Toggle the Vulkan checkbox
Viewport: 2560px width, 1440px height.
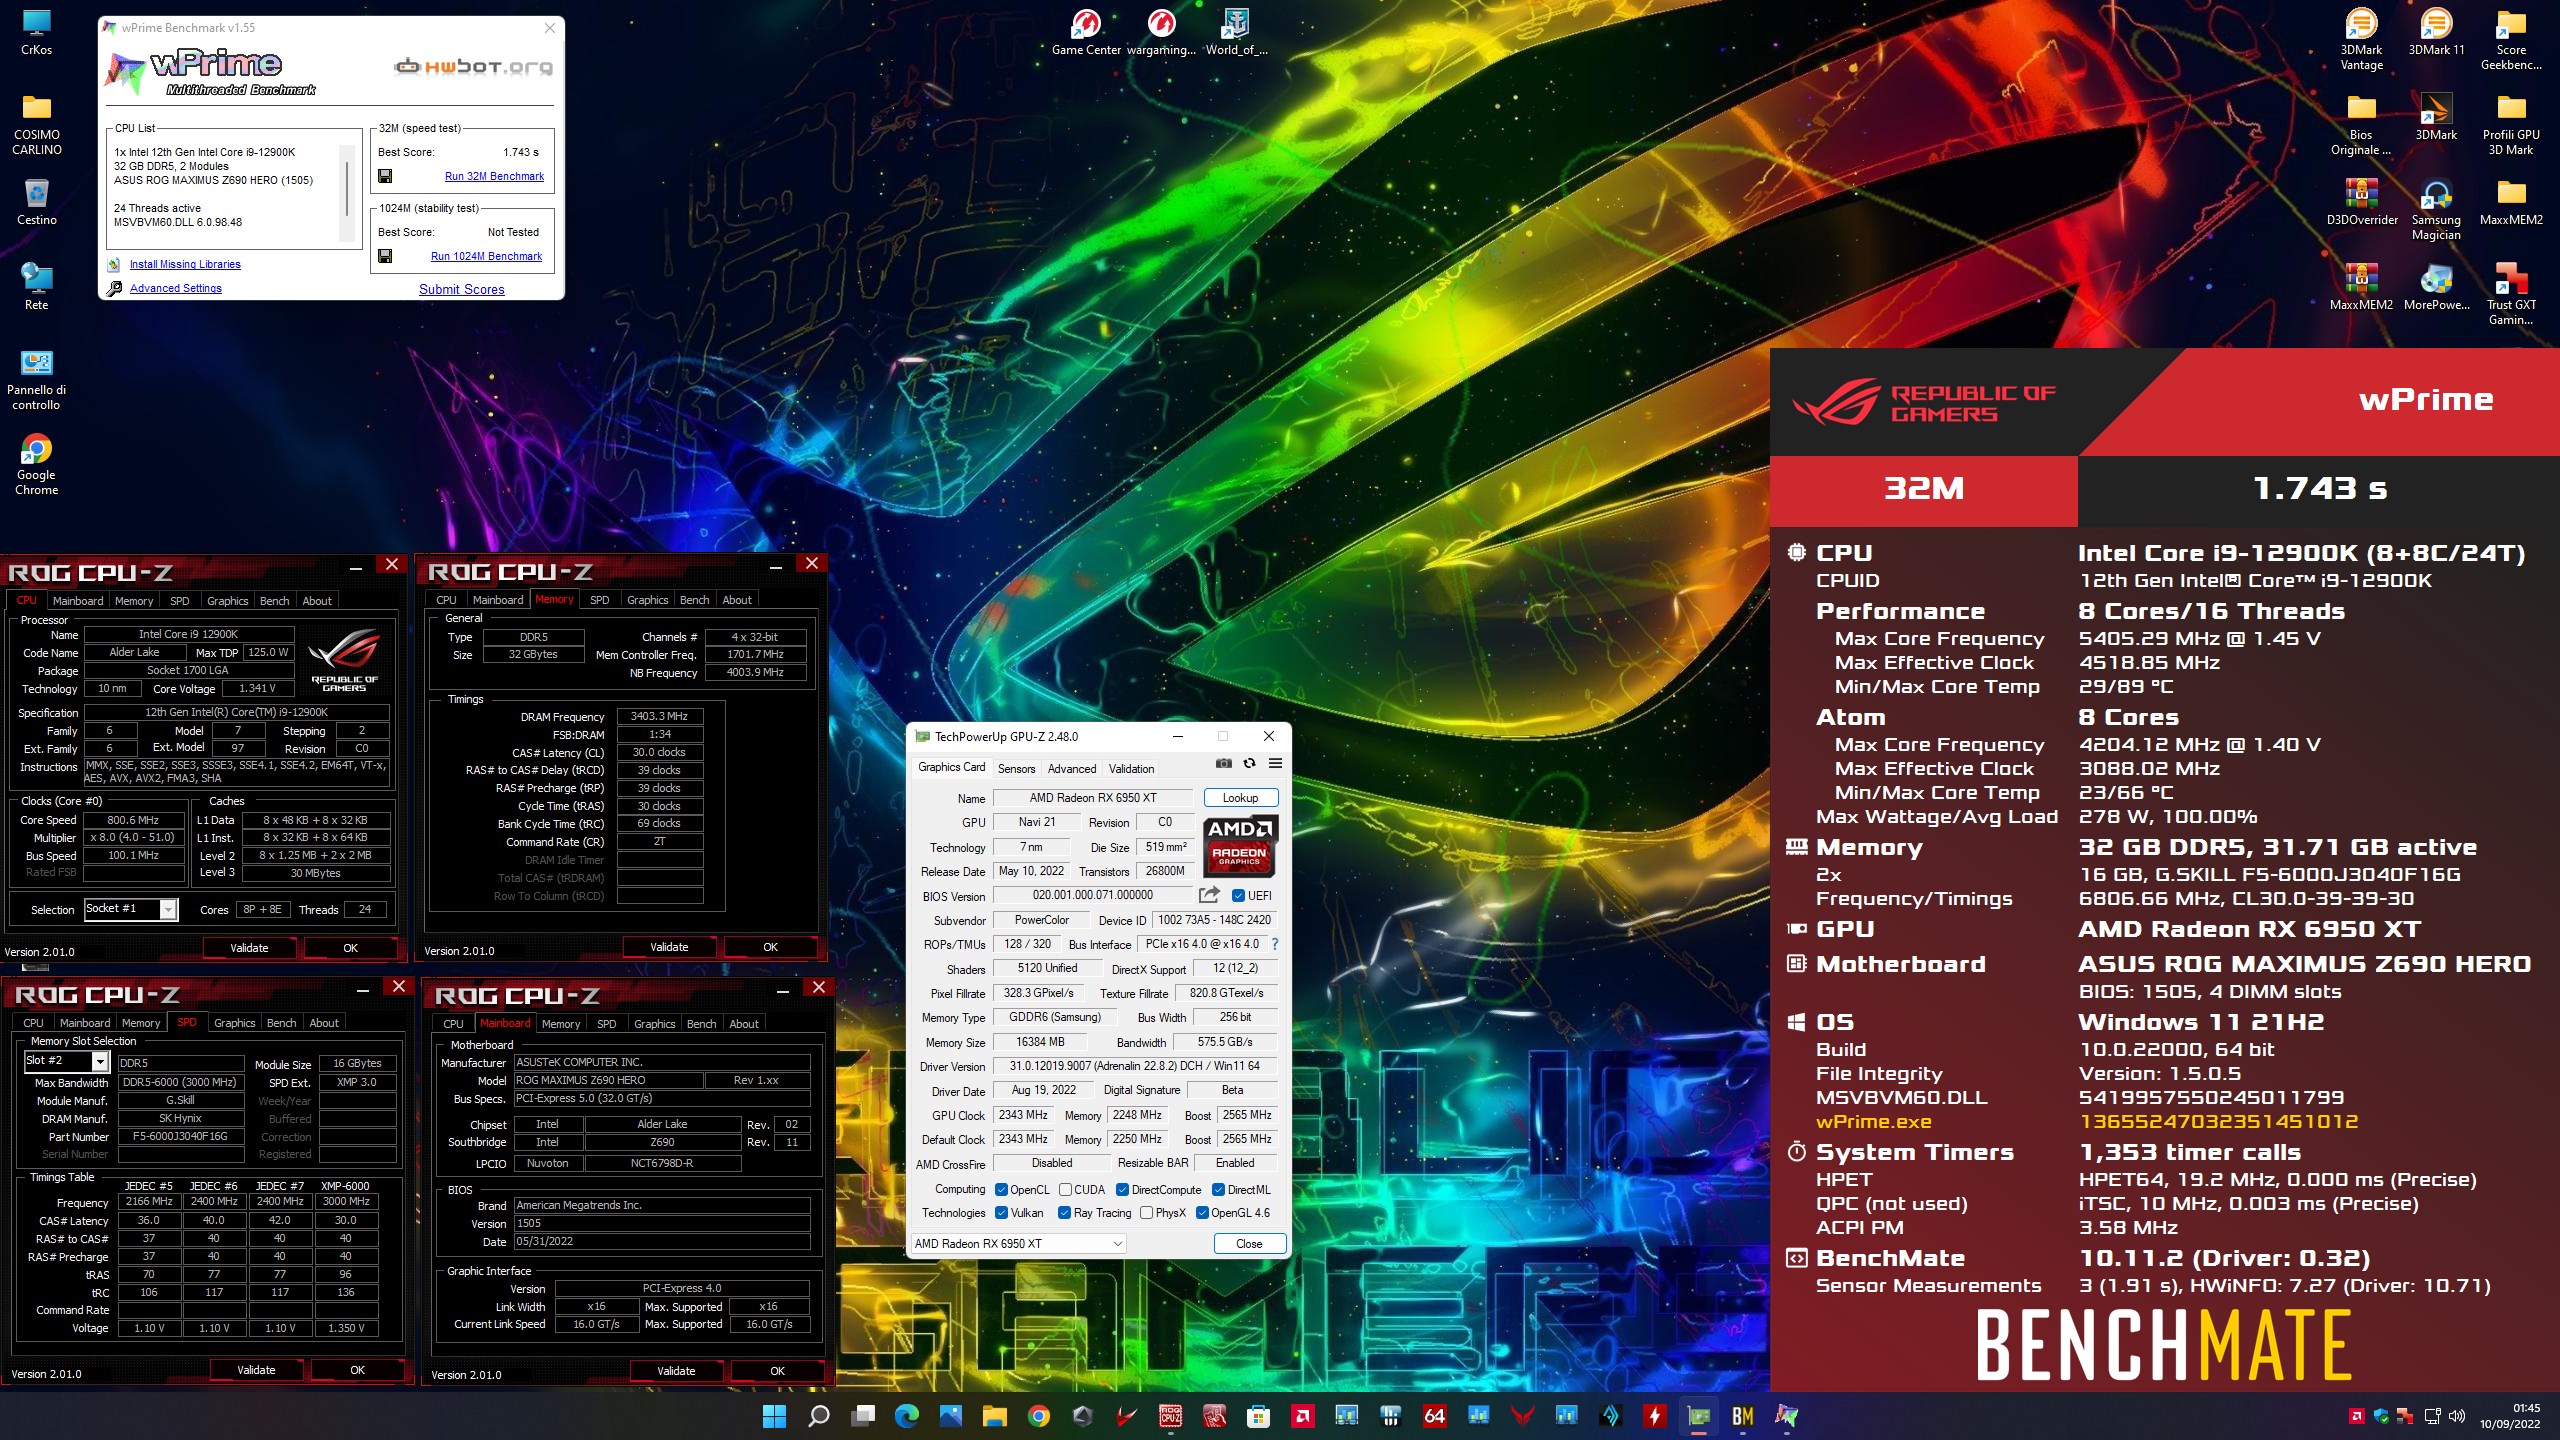pyautogui.click(x=1001, y=1213)
